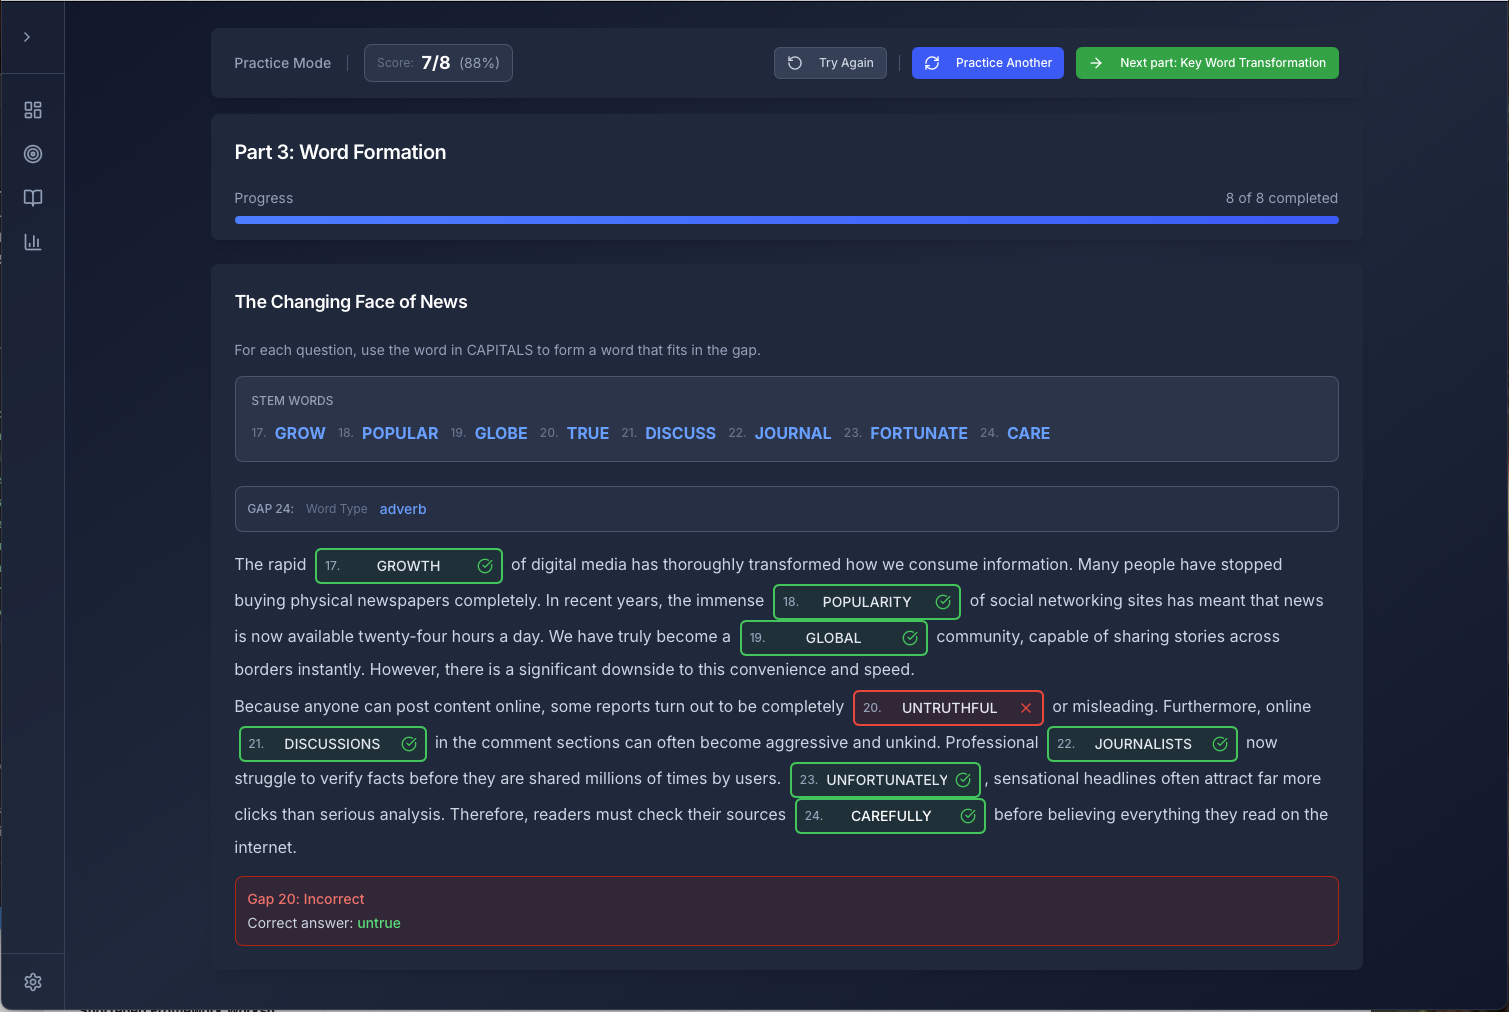Image resolution: width=1509 pixels, height=1012 pixels.
Task: Click the green check icon in CAREFULLY gap
Action: point(968,816)
